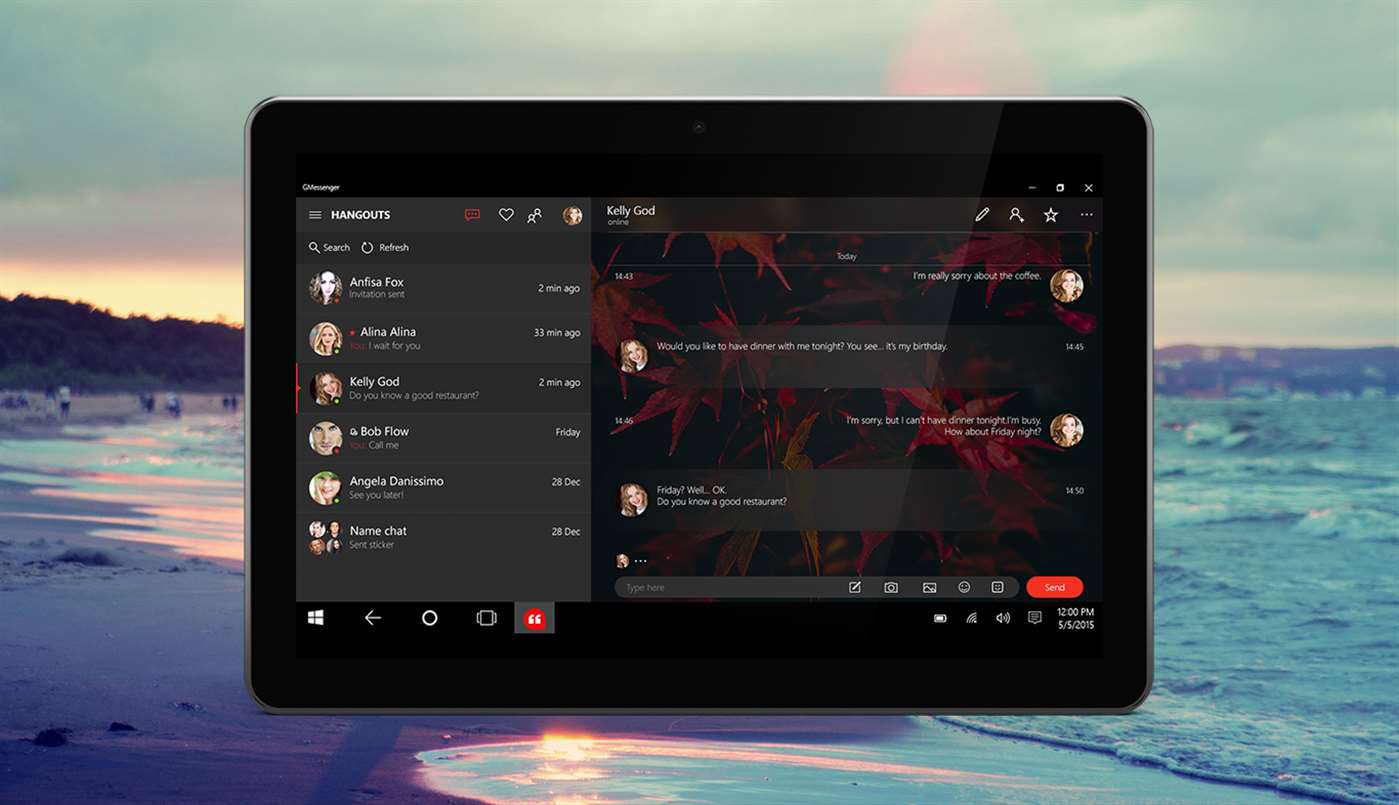Click Refresh in the sidebar
Viewport: 1399px width, 805px height.
click(x=385, y=247)
